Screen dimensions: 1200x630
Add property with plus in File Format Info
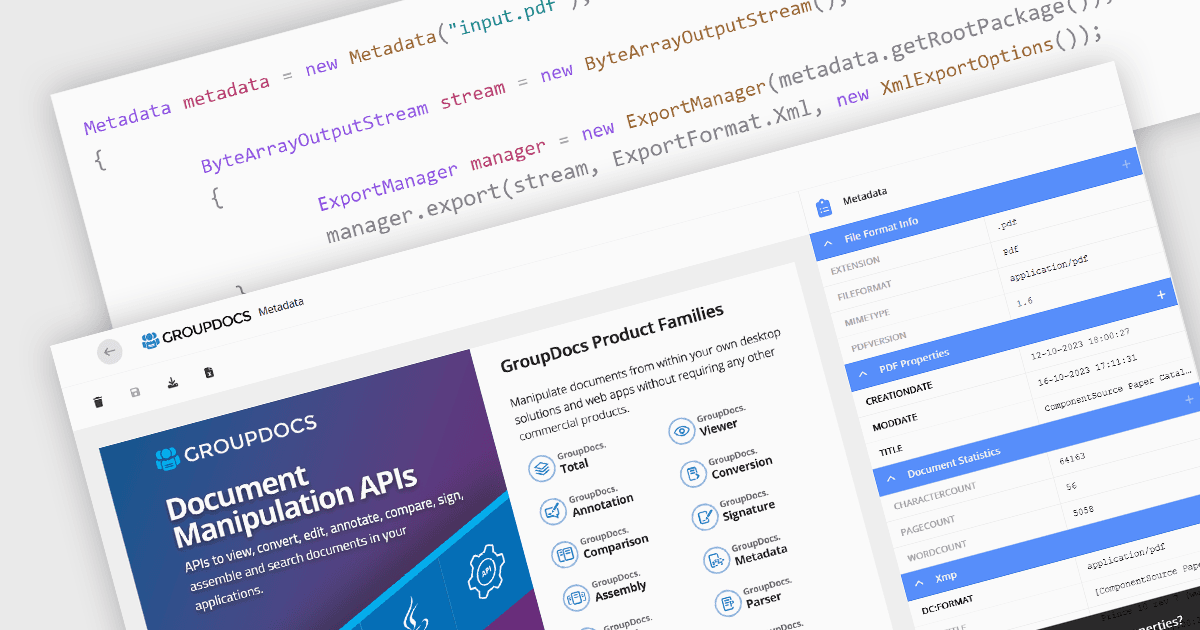tap(1125, 163)
